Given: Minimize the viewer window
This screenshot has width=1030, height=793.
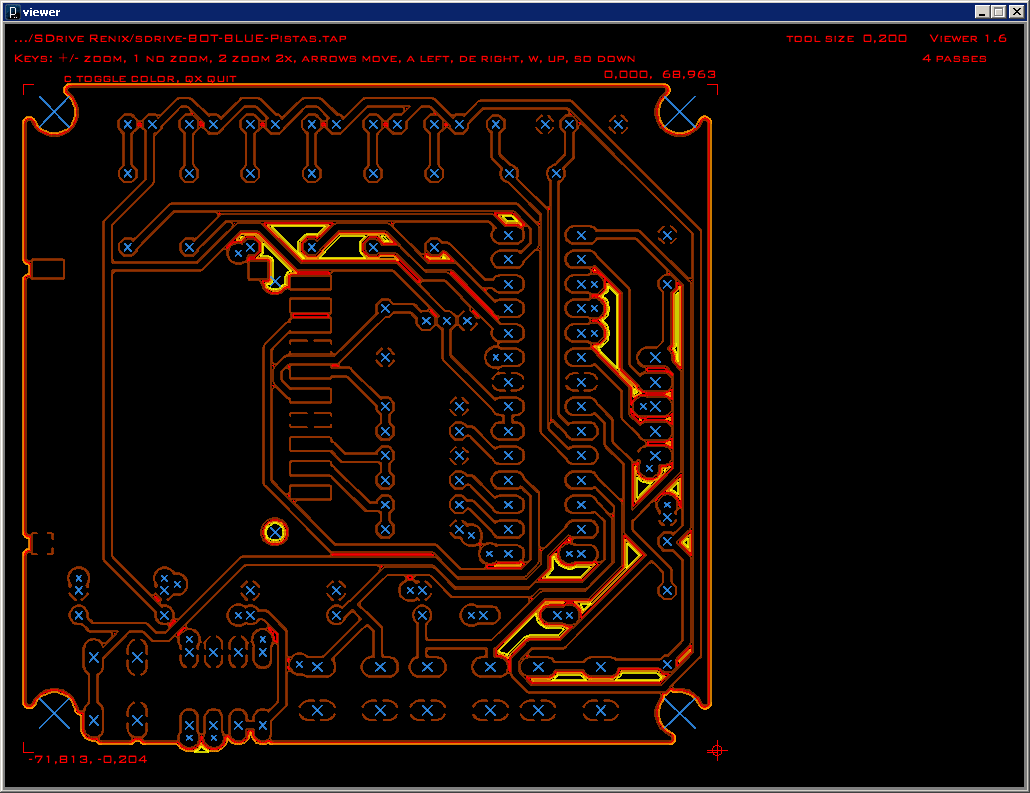Looking at the screenshot, I should pyautogui.click(x=983, y=12).
